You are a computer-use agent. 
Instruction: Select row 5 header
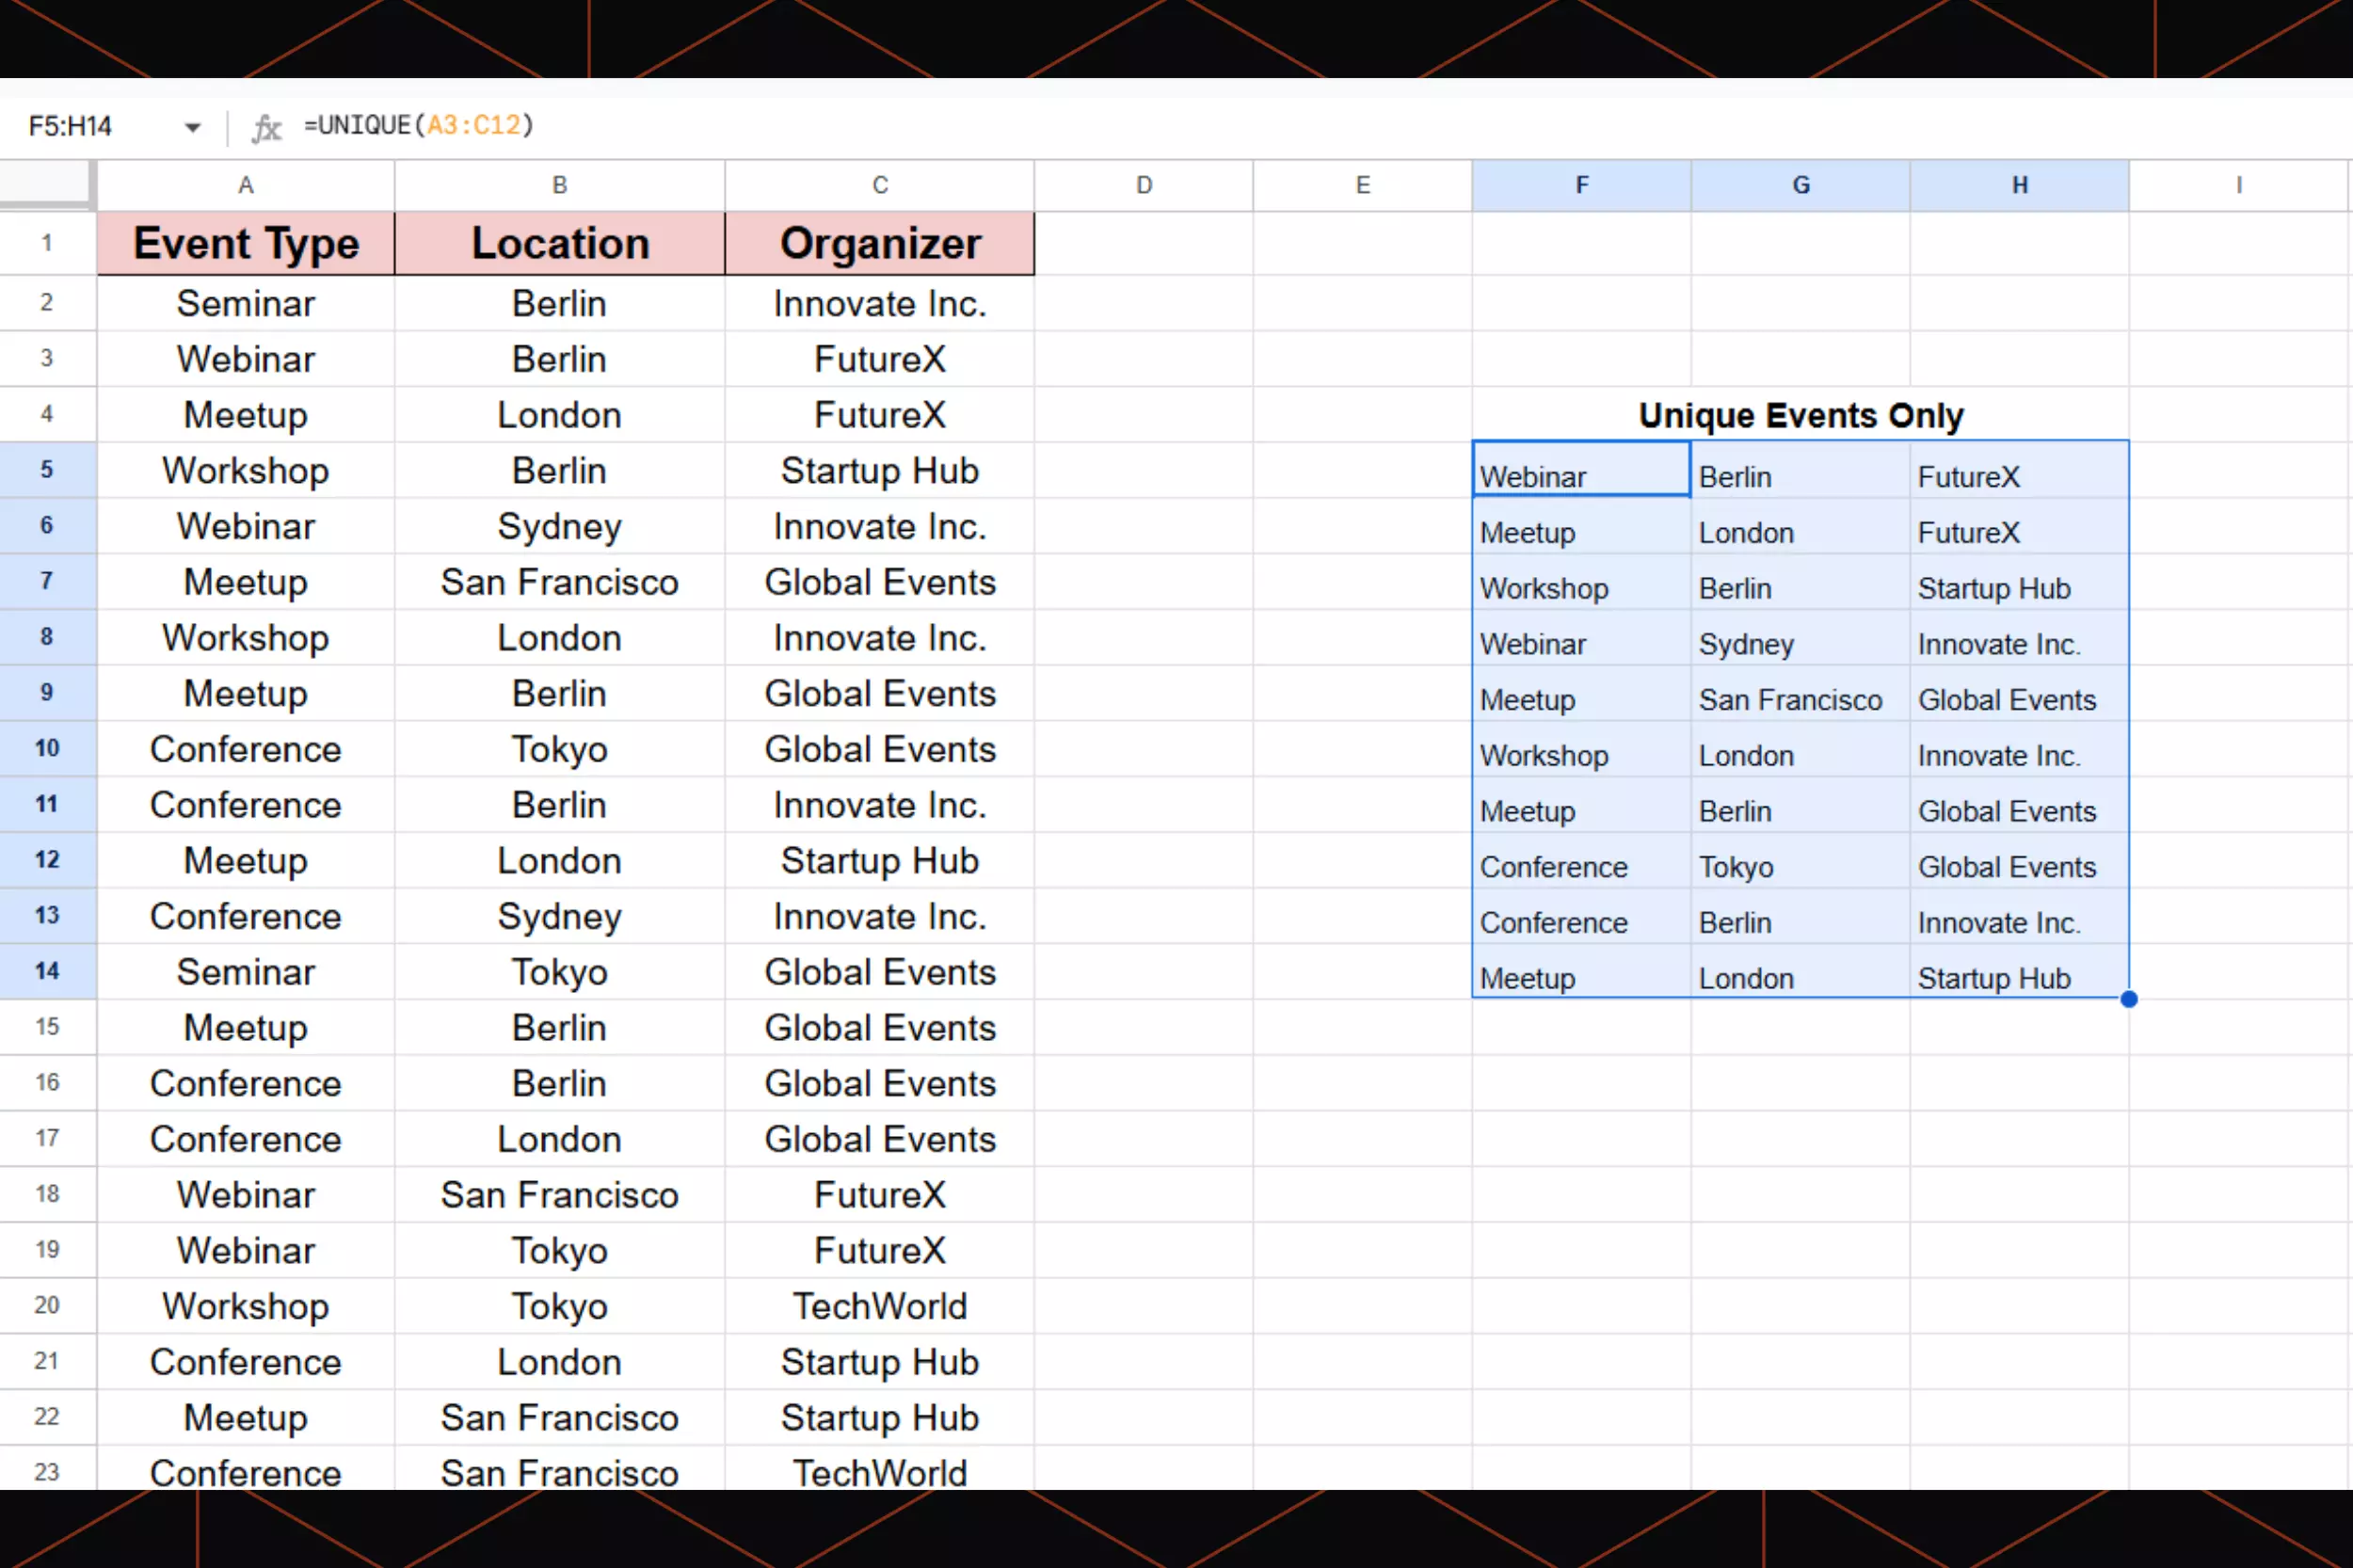pyautogui.click(x=47, y=470)
